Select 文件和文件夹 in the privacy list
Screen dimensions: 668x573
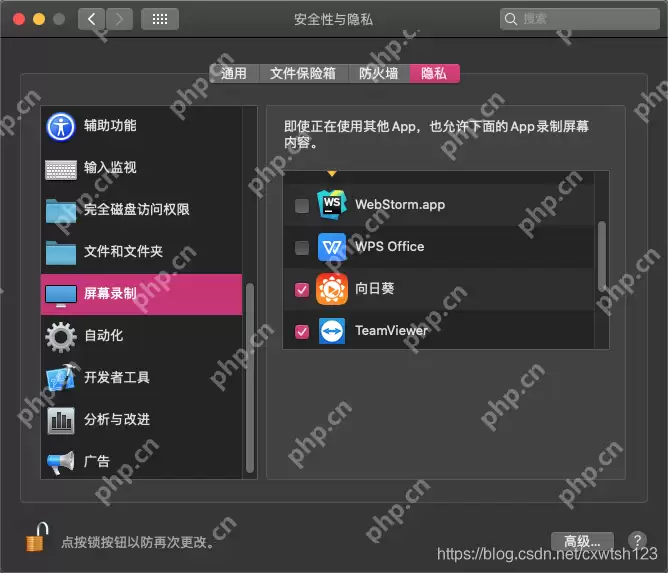141,252
